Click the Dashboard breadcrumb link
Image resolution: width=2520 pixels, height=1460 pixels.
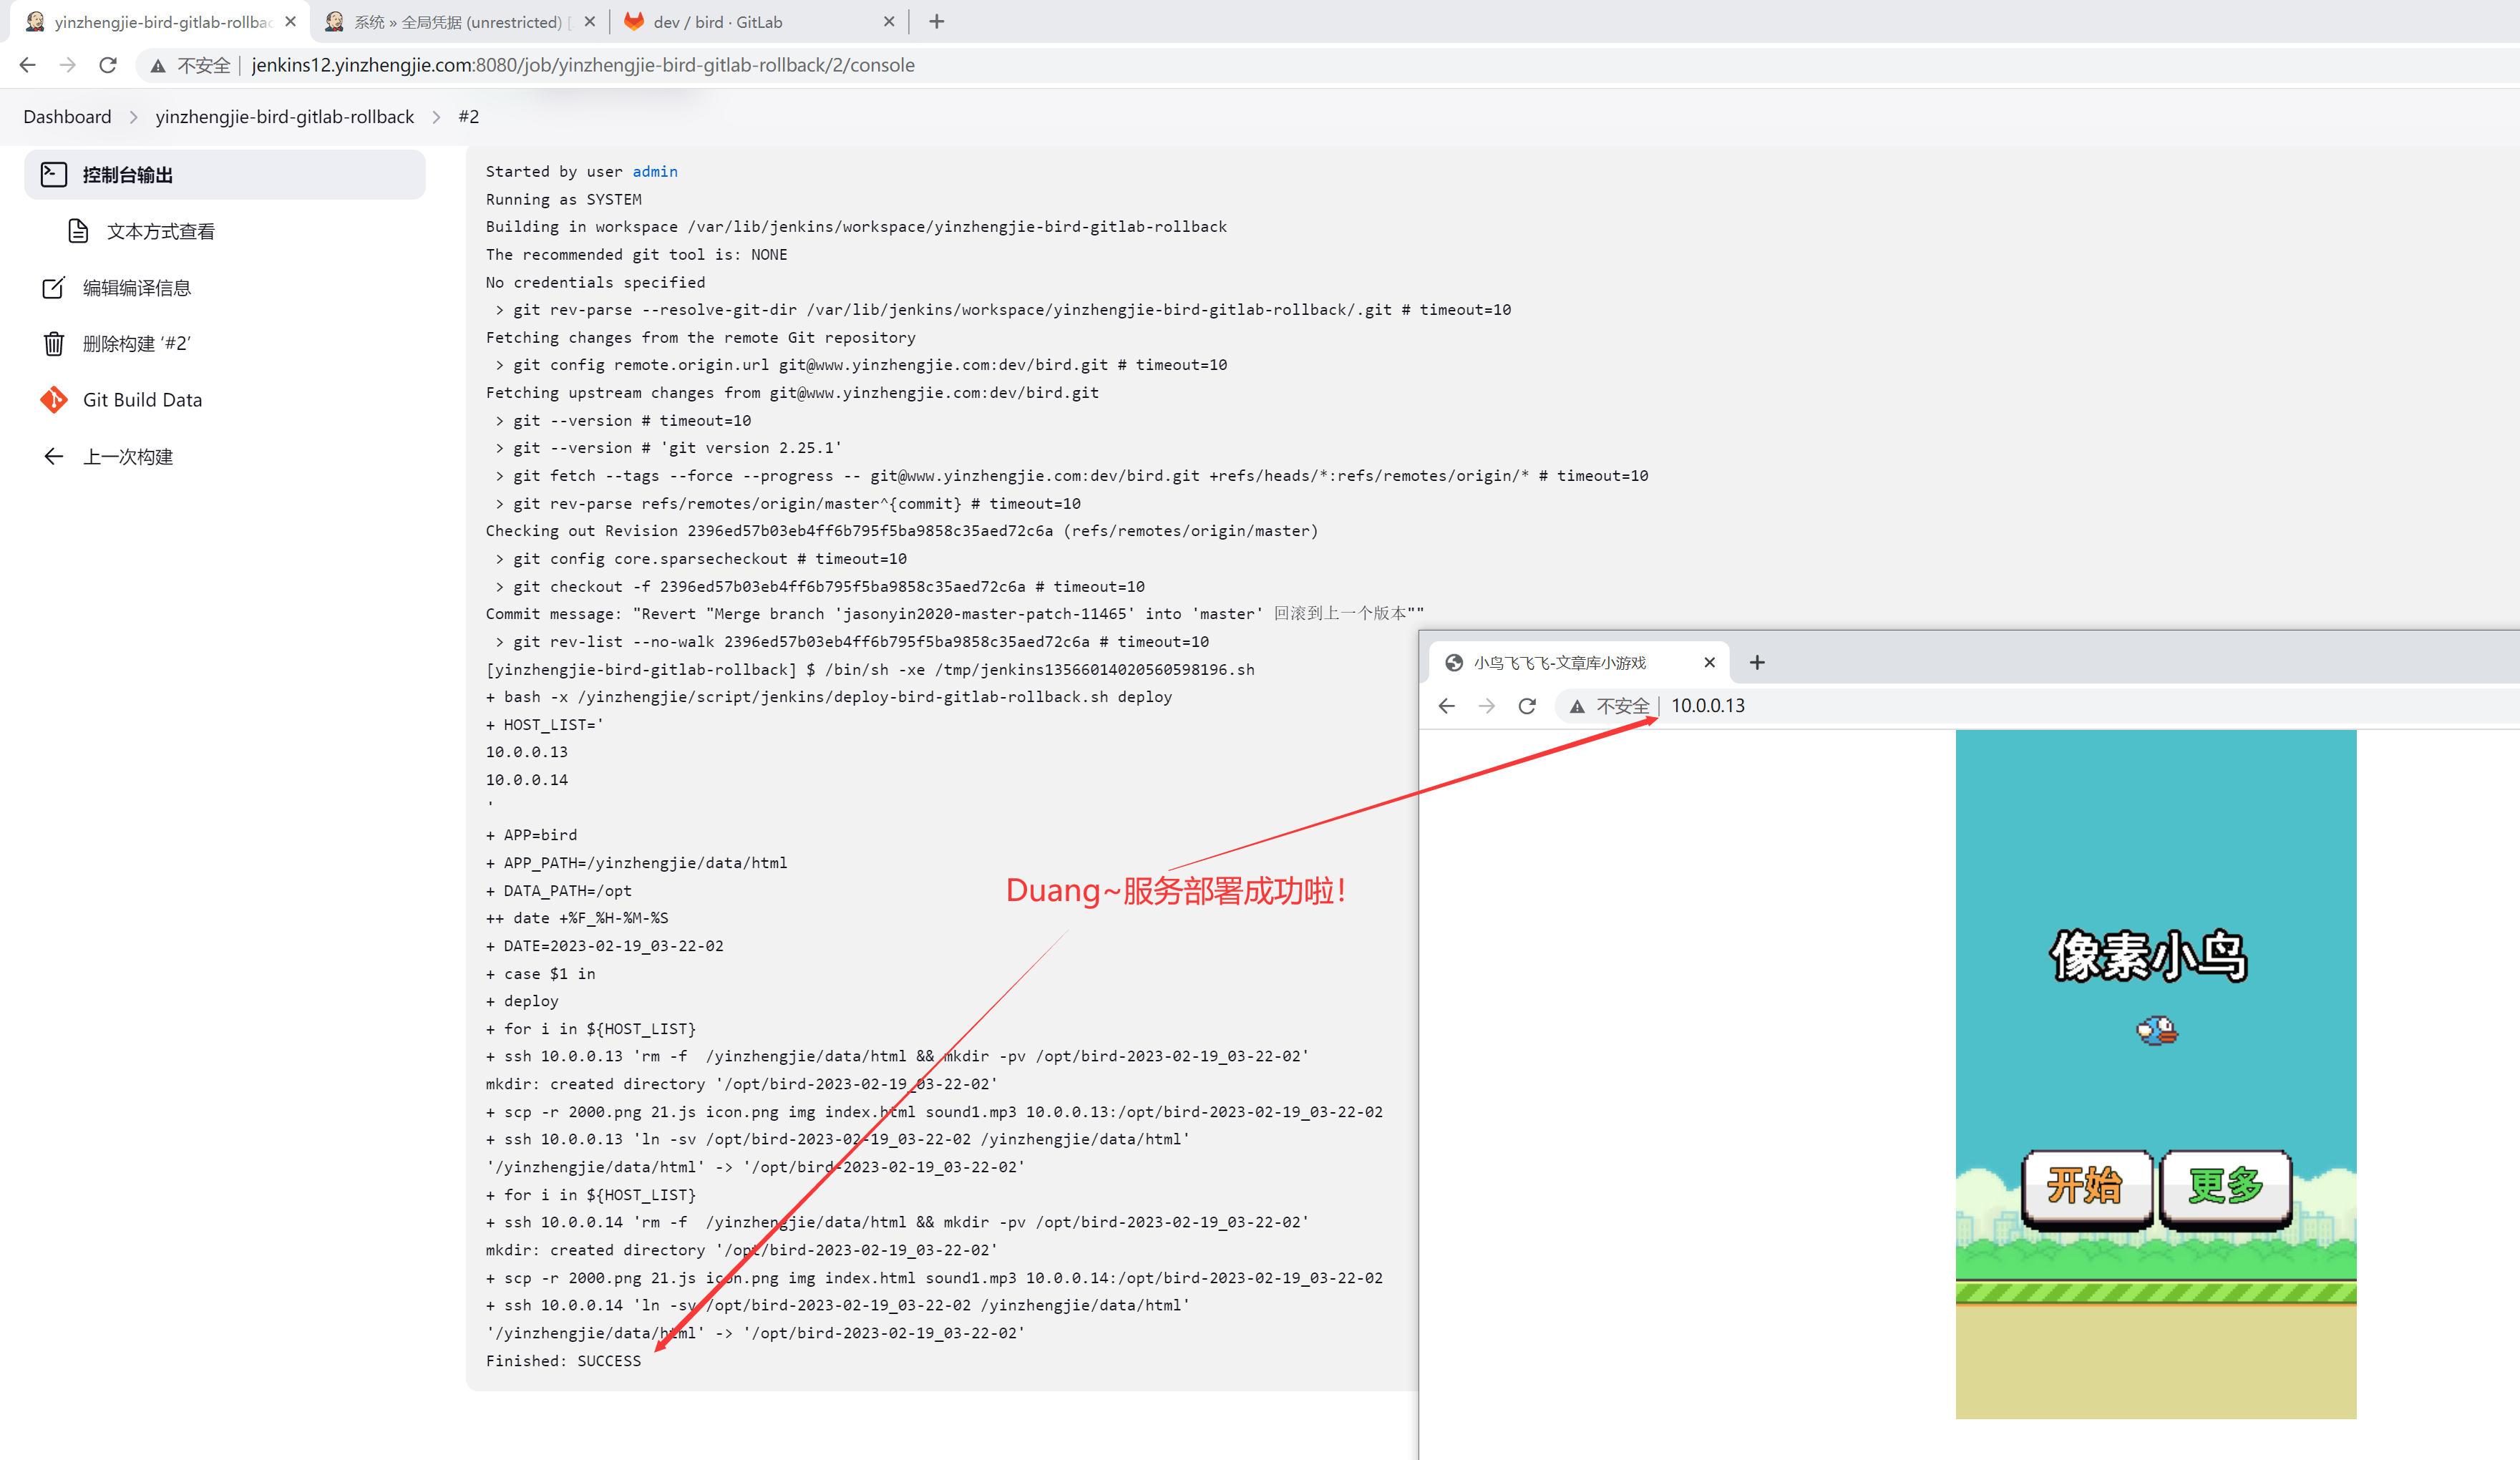tap(67, 117)
